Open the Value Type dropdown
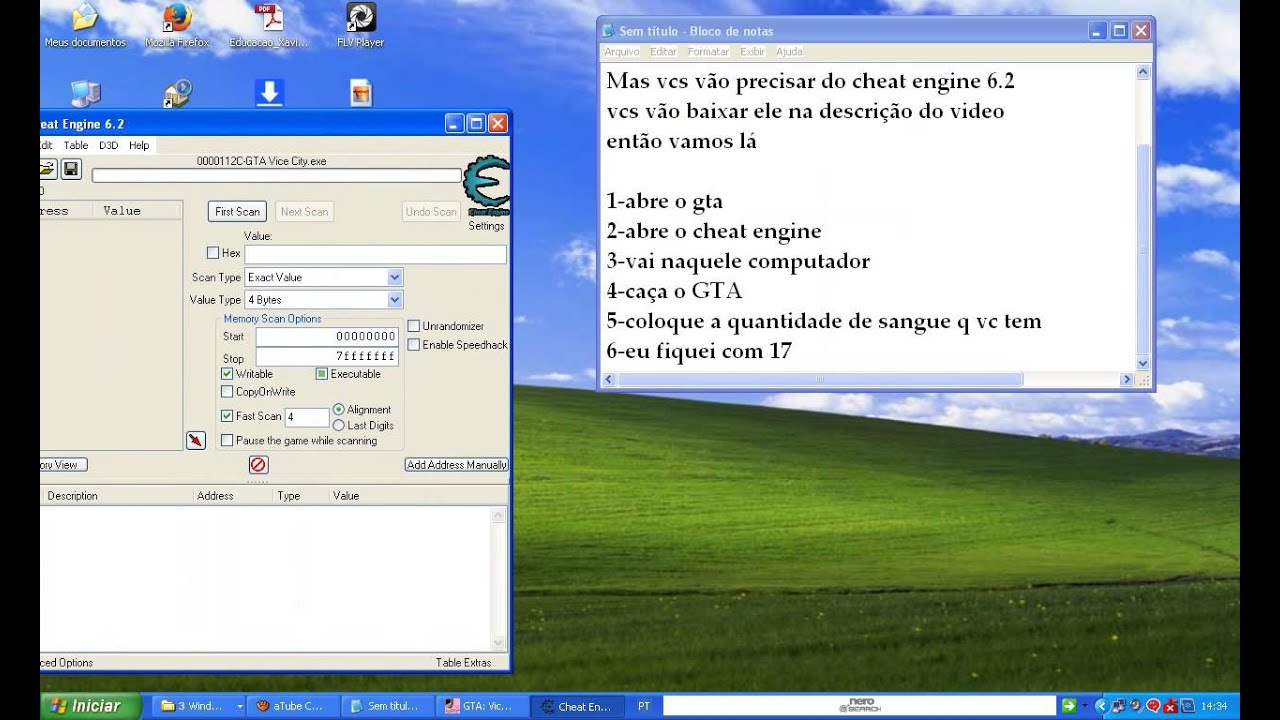This screenshot has height=720, width=1280. pos(394,299)
